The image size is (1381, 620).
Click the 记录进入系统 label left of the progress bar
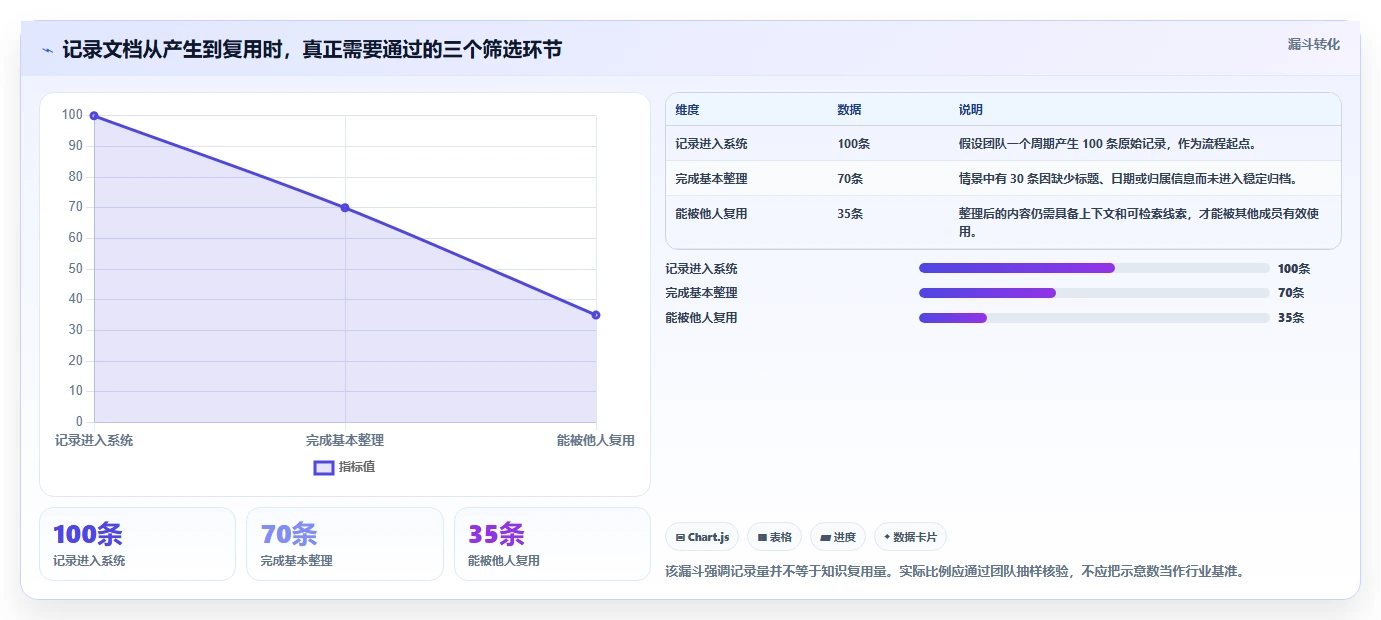[701, 268]
